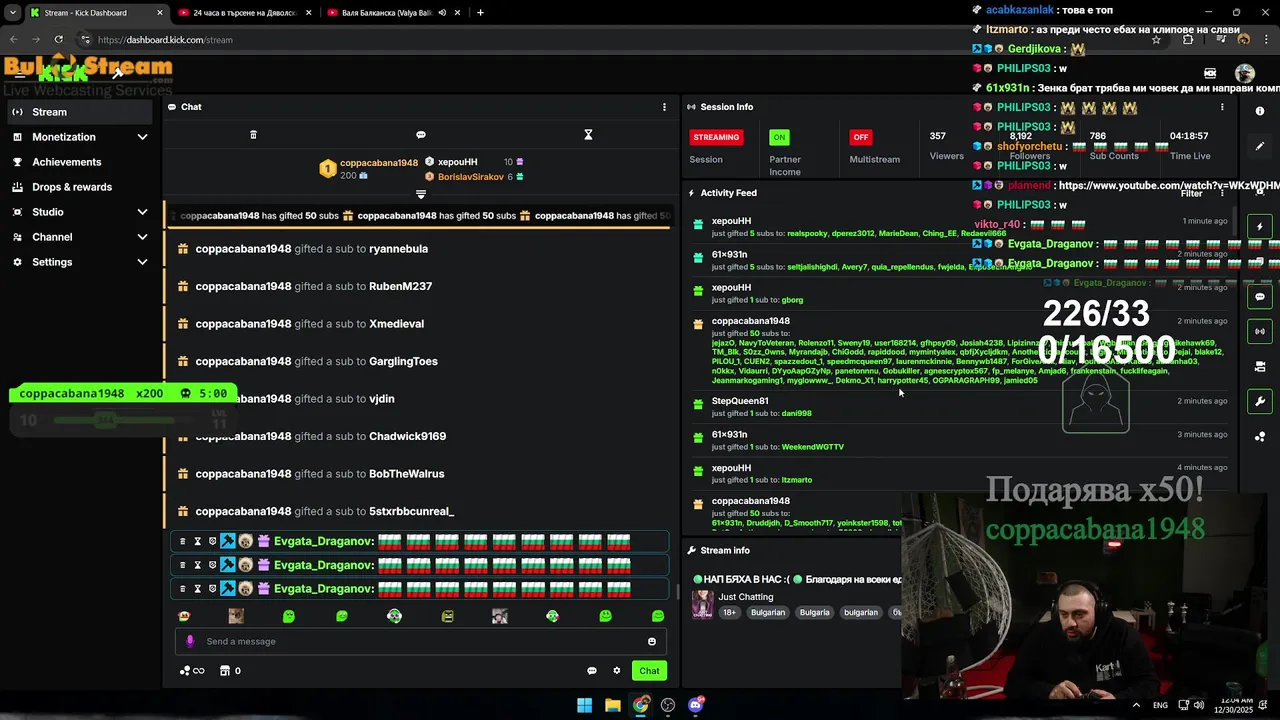Click the Bulgaria tag in Stream info

(x=814, y=613)
